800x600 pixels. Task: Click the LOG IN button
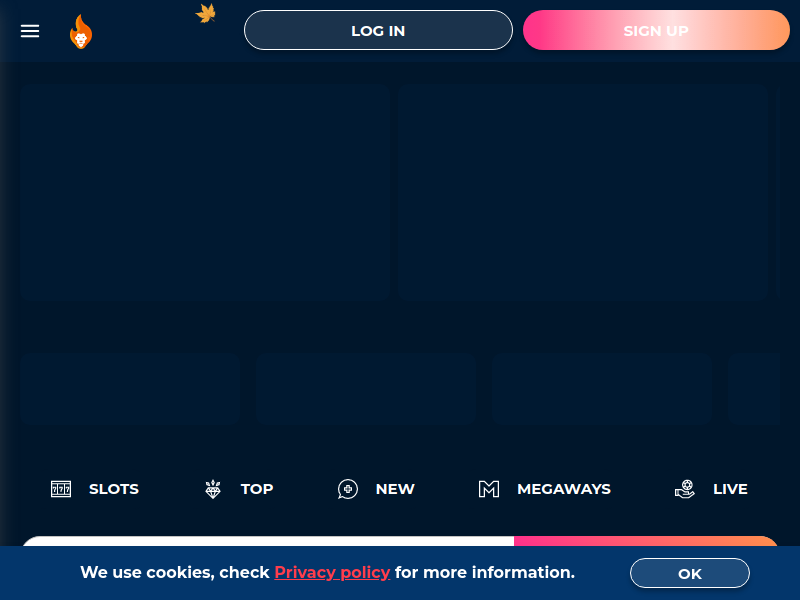[378, 30]
